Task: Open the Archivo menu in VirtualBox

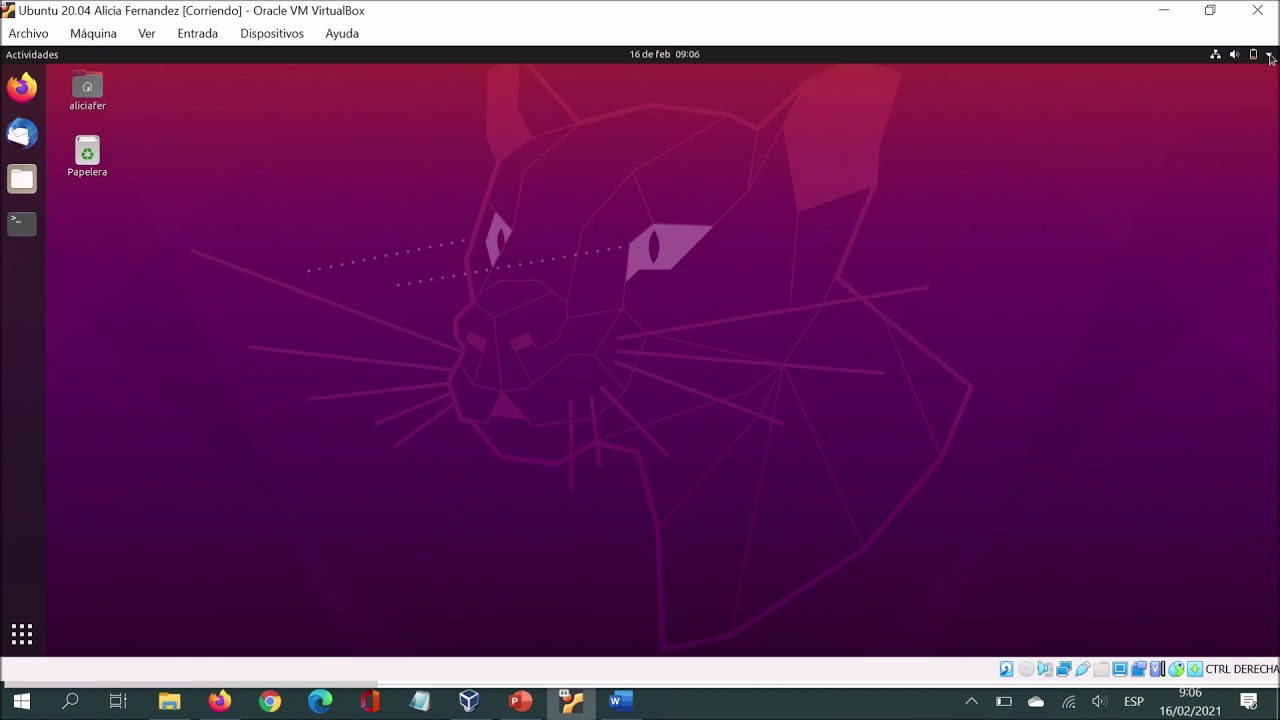Action: point(28,33)
